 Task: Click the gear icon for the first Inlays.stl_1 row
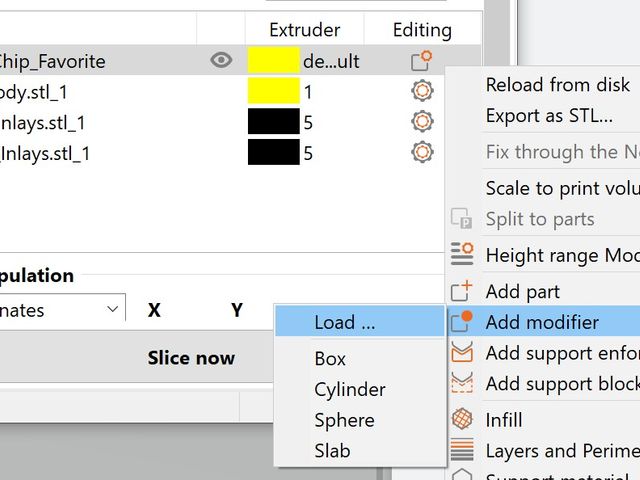(x=422, y=123)
